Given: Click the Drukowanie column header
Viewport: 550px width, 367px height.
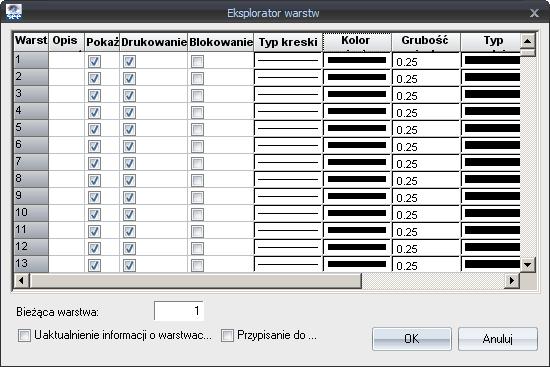Looking at the screenshot, I should pyautogui.click(x=154, y=42).
